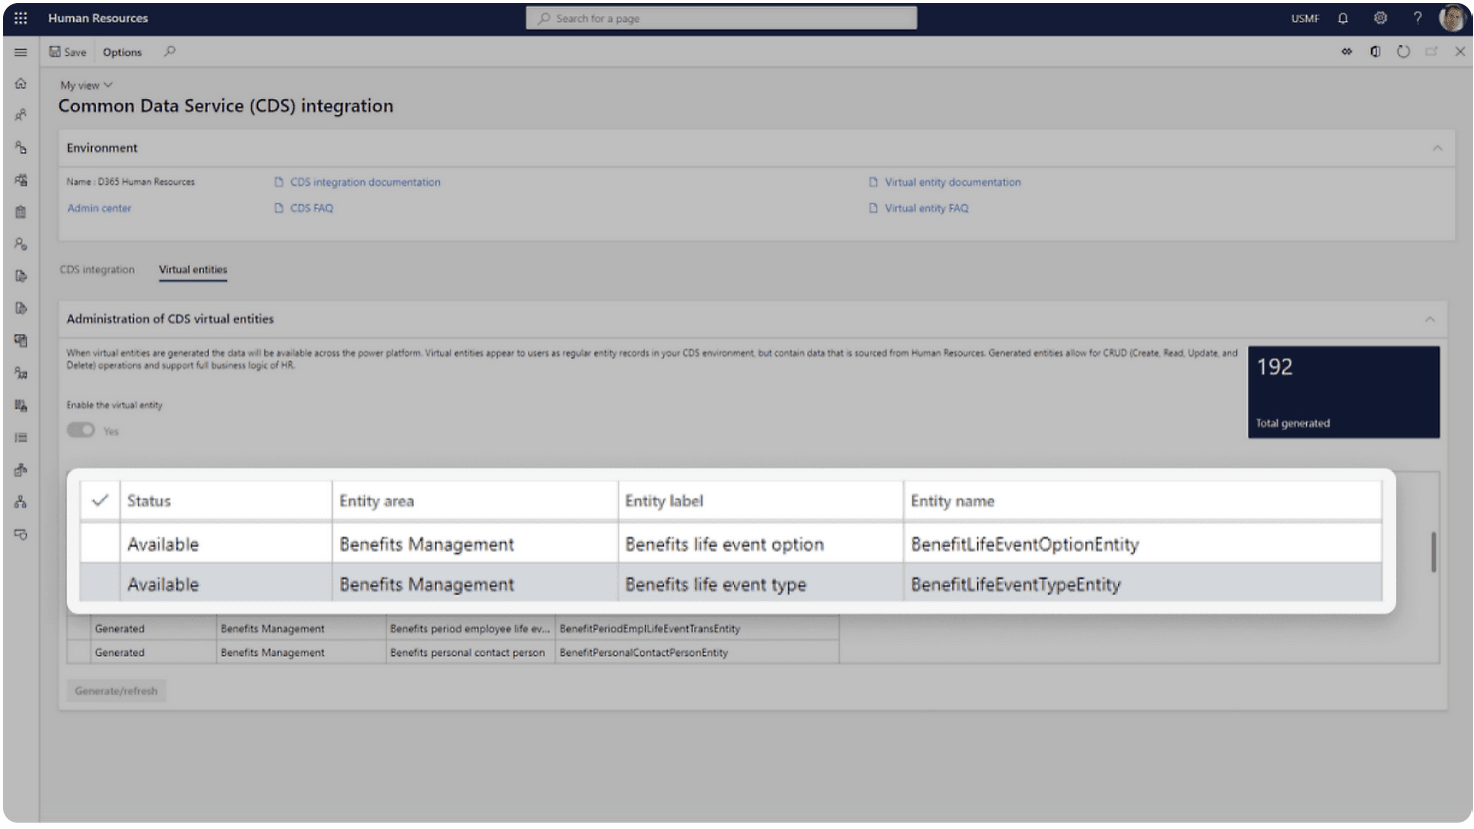1474x829 pixels.
Task: Sort by the Status column header
Action: point(226,500)
